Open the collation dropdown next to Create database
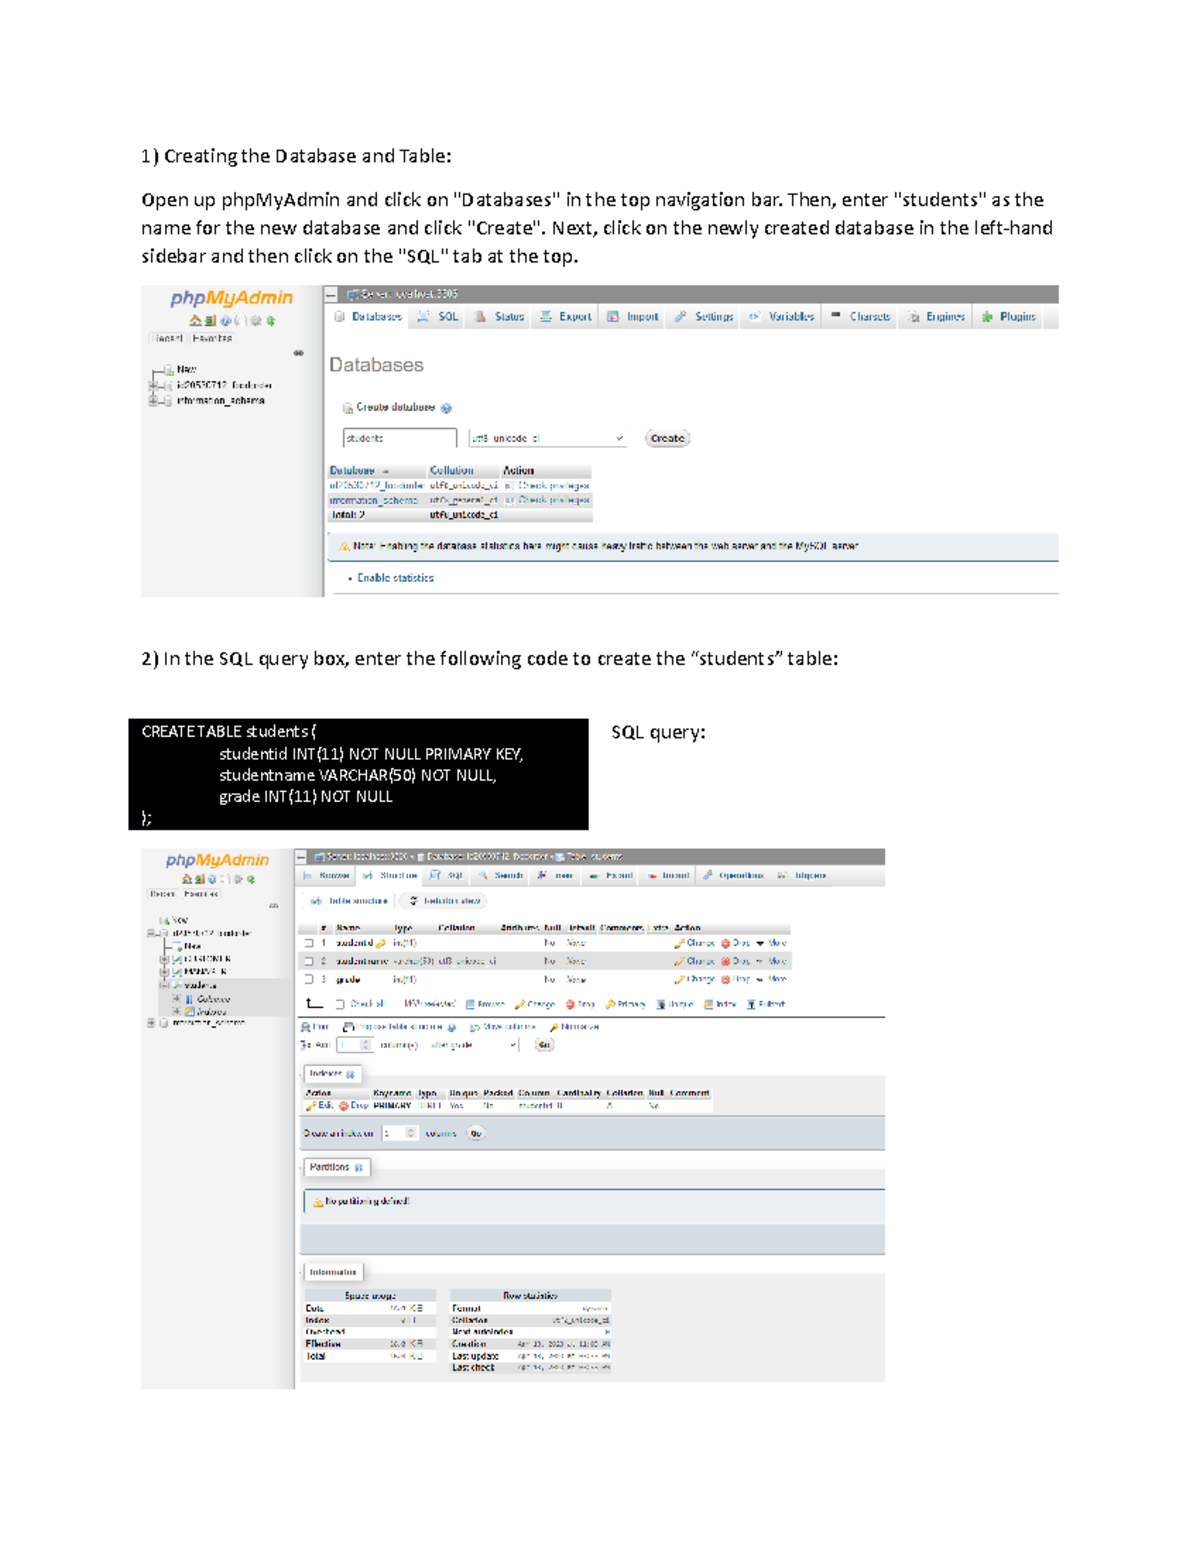Viewport: 1200px width, 1553px height. coord(546,438)
